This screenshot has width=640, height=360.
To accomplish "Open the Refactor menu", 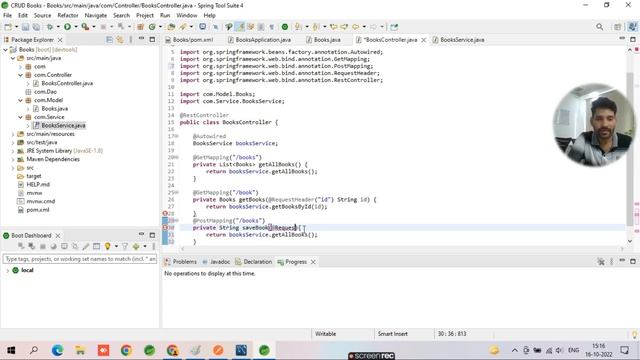I will click(68, 15).
